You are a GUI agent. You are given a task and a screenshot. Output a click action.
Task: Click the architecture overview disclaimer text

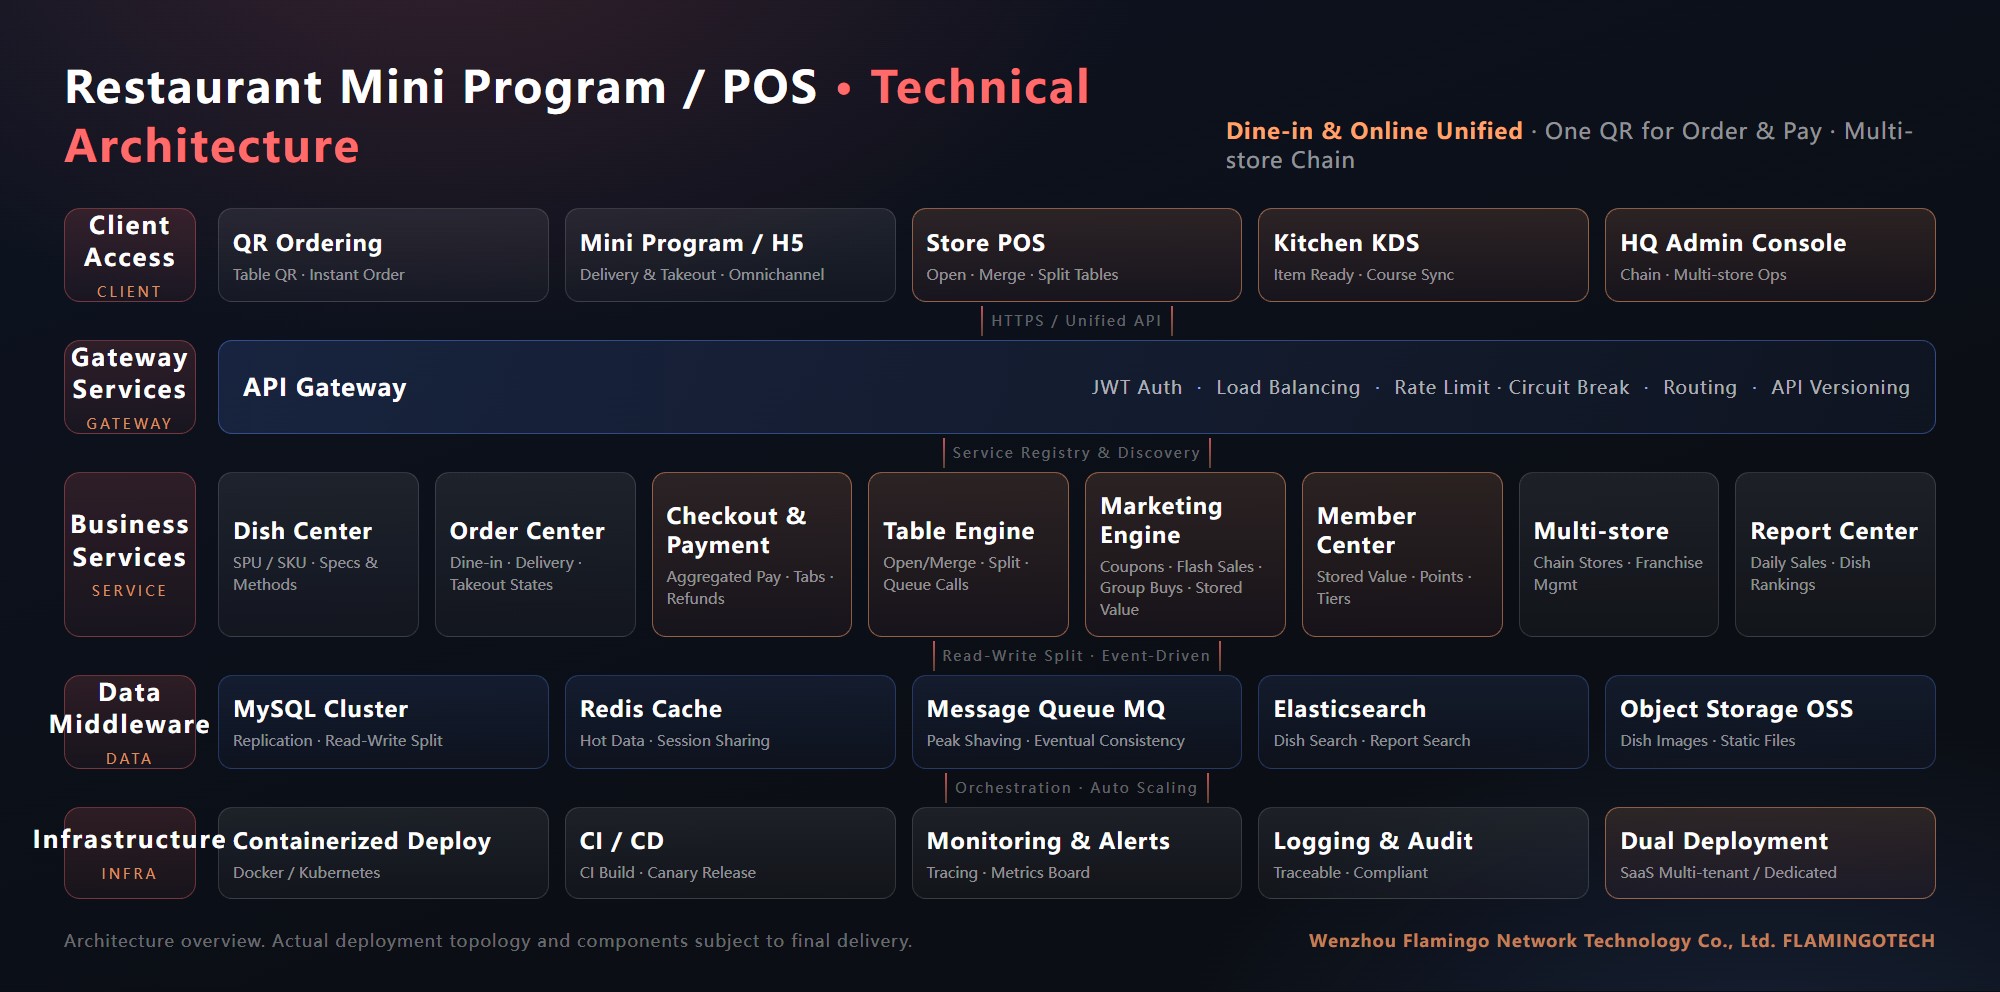point(488,941)
